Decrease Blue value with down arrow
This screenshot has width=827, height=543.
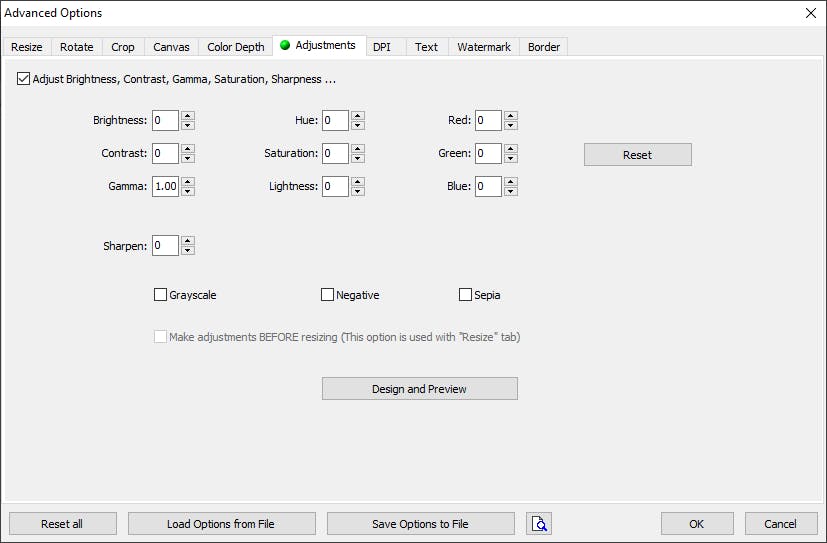tap(511, 191)
